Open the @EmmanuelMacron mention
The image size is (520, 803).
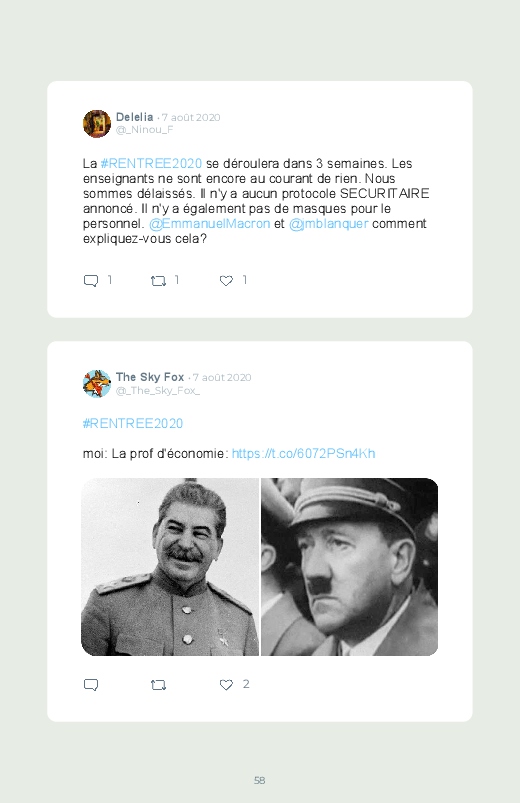coord(210,224)
